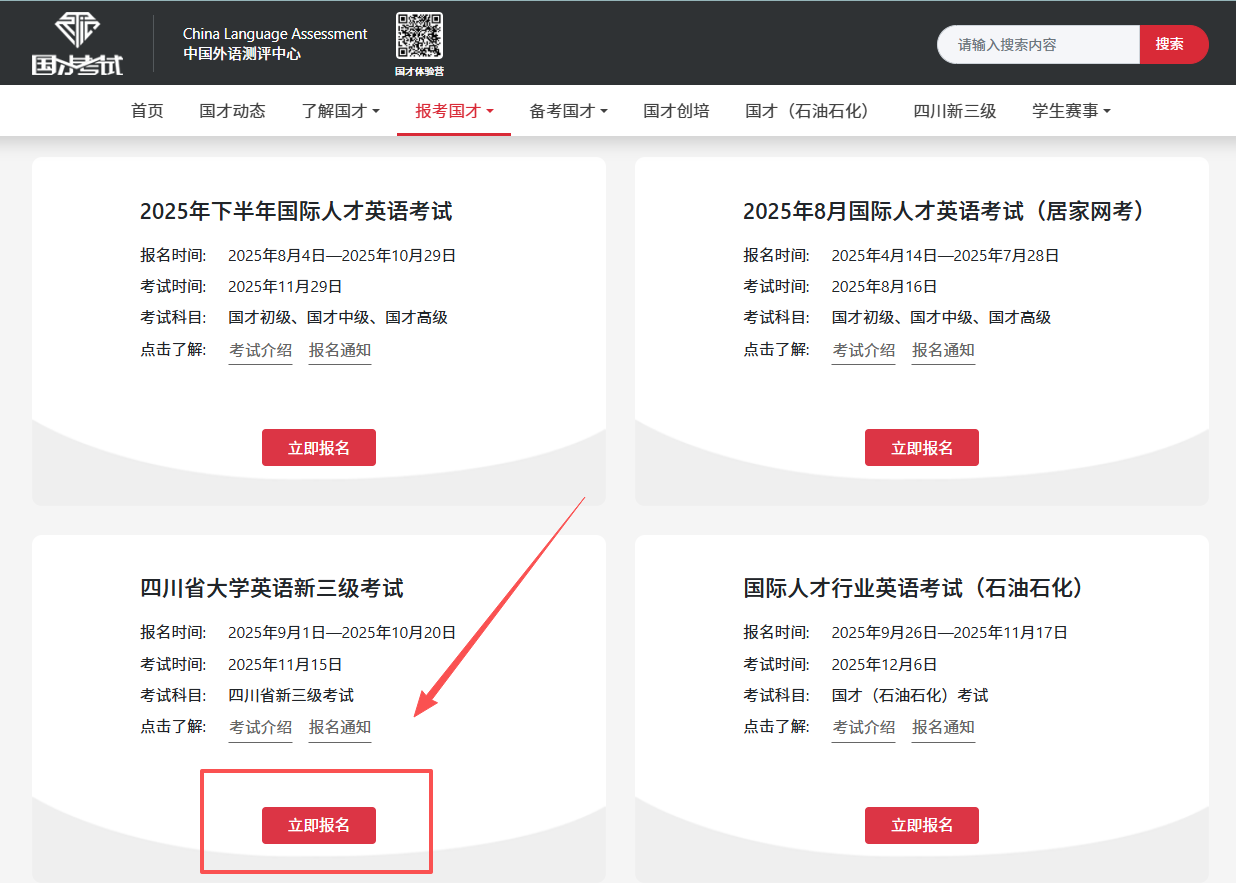This screenshot has width=1236, height=883.
Task: Go to 国才动态 section
Action: (x=232, y=110)
